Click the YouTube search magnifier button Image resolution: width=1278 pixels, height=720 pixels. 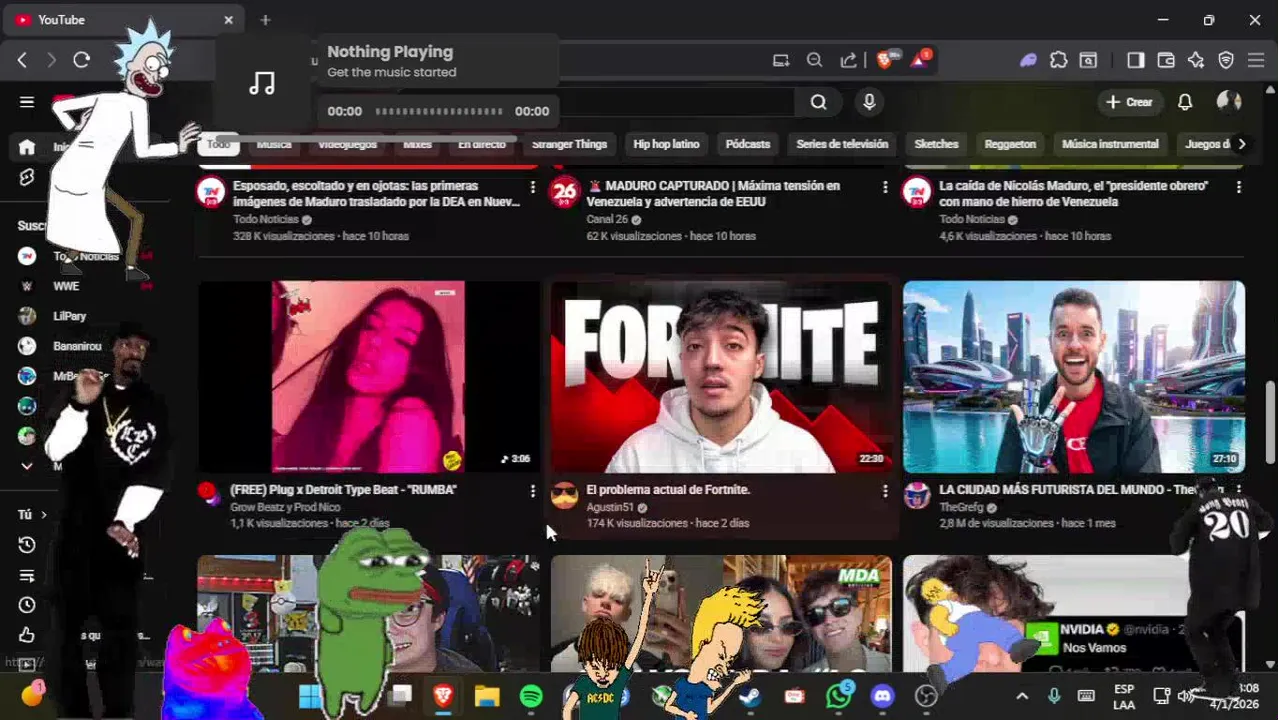[818, 102]
